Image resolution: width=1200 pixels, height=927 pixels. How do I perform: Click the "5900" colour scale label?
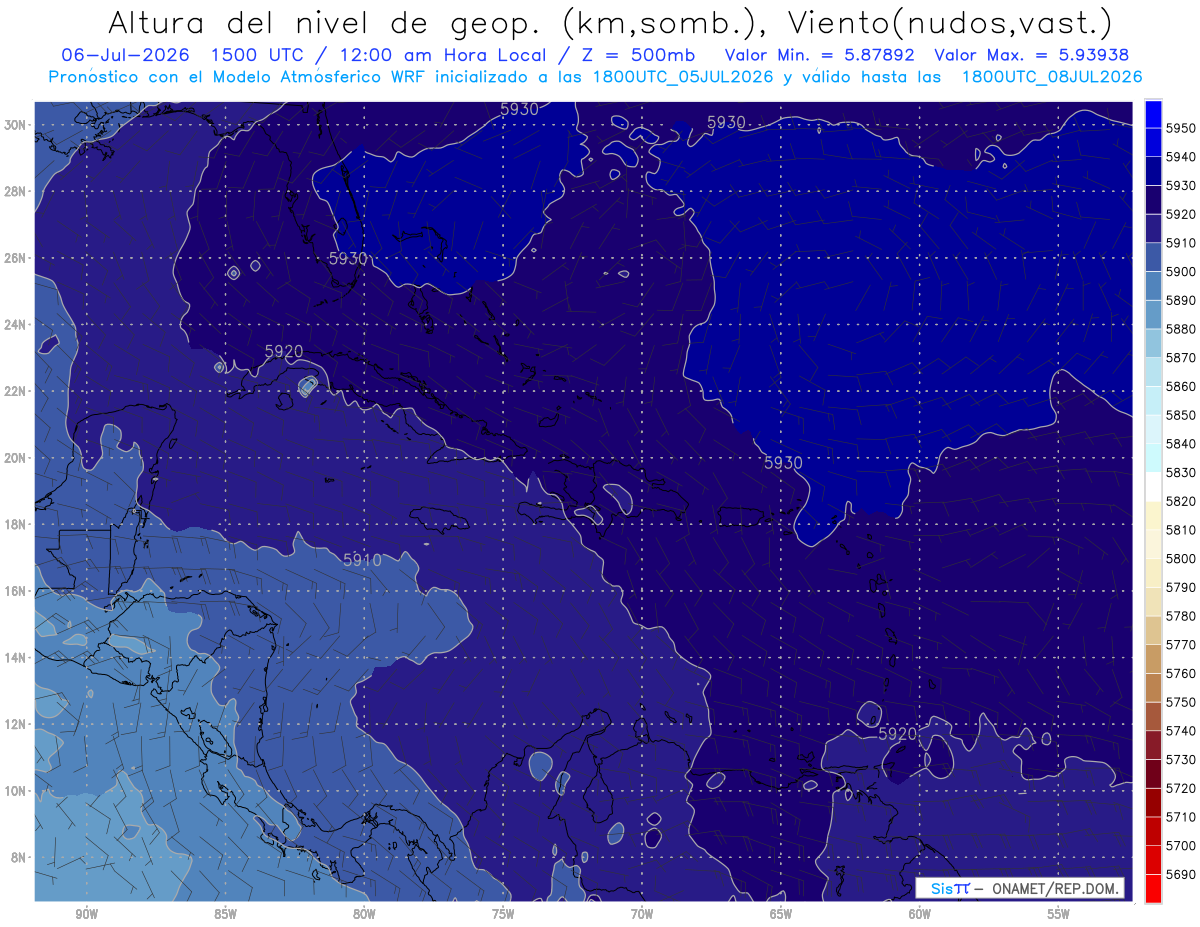[x=1180, y=272]
